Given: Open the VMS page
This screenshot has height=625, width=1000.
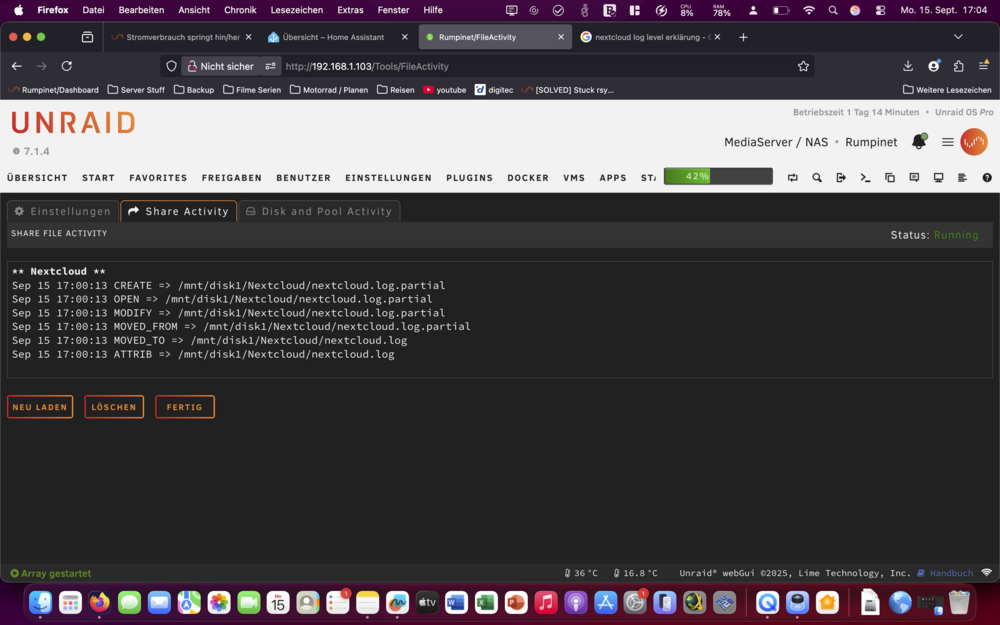Looking at the screenshot, I should point(574,178).
